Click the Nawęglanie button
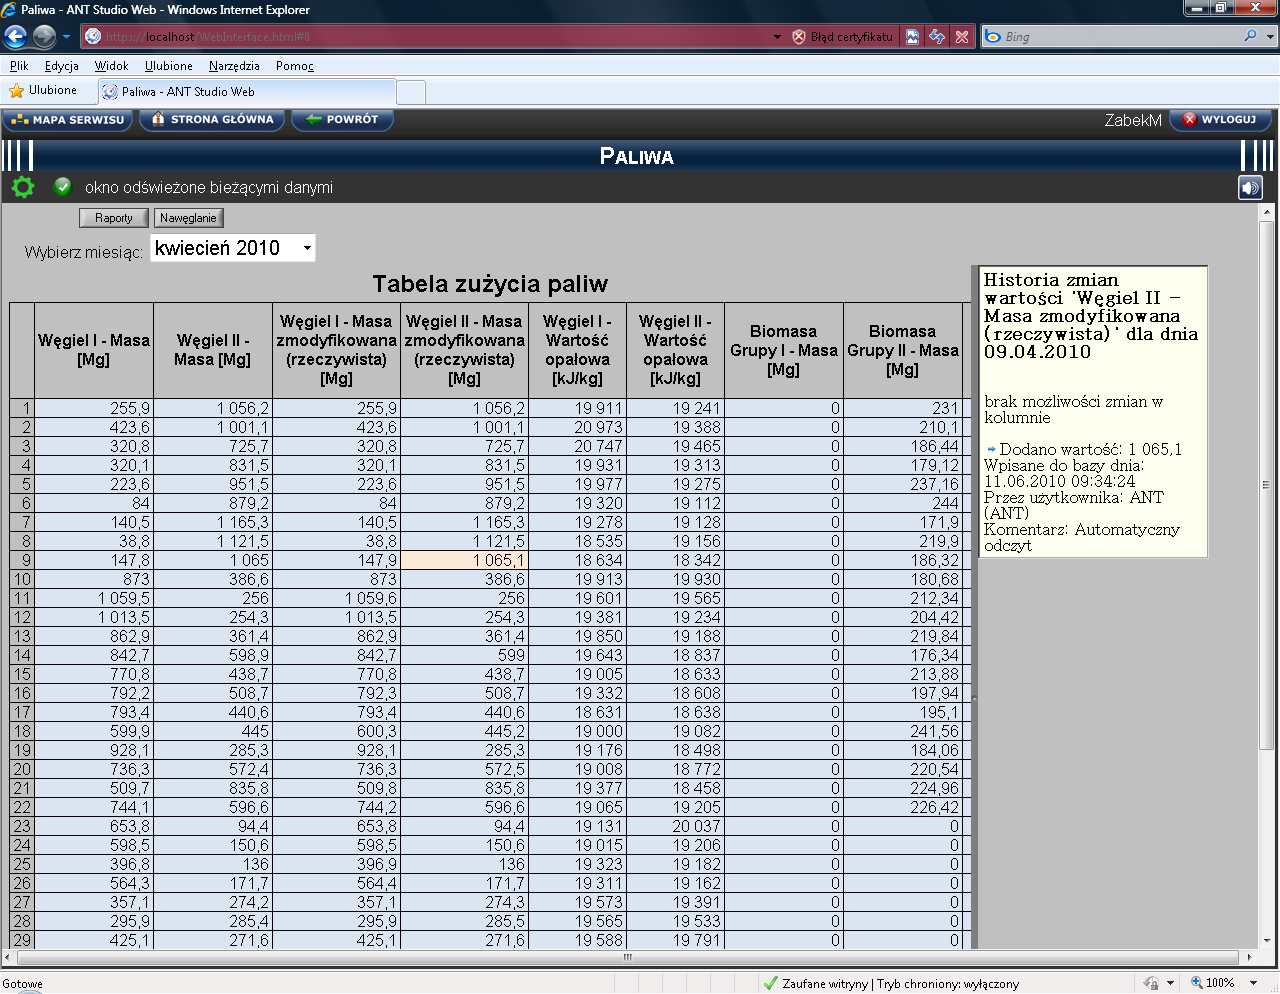The width and height of the screenshot is (1280, 994). point(188,218)
